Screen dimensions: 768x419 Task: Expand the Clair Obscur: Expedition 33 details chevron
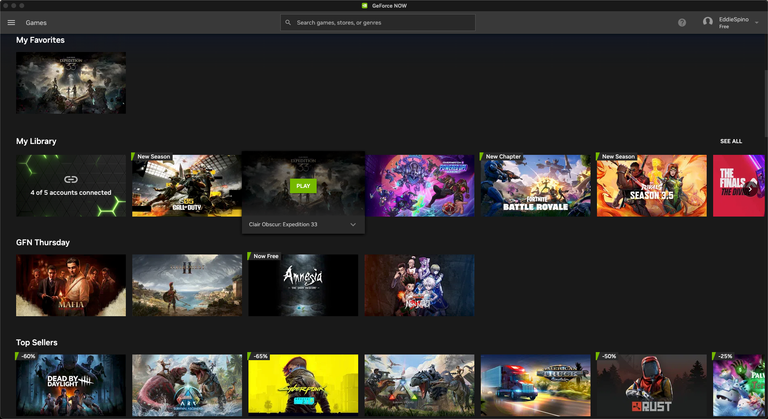(353, 224)
